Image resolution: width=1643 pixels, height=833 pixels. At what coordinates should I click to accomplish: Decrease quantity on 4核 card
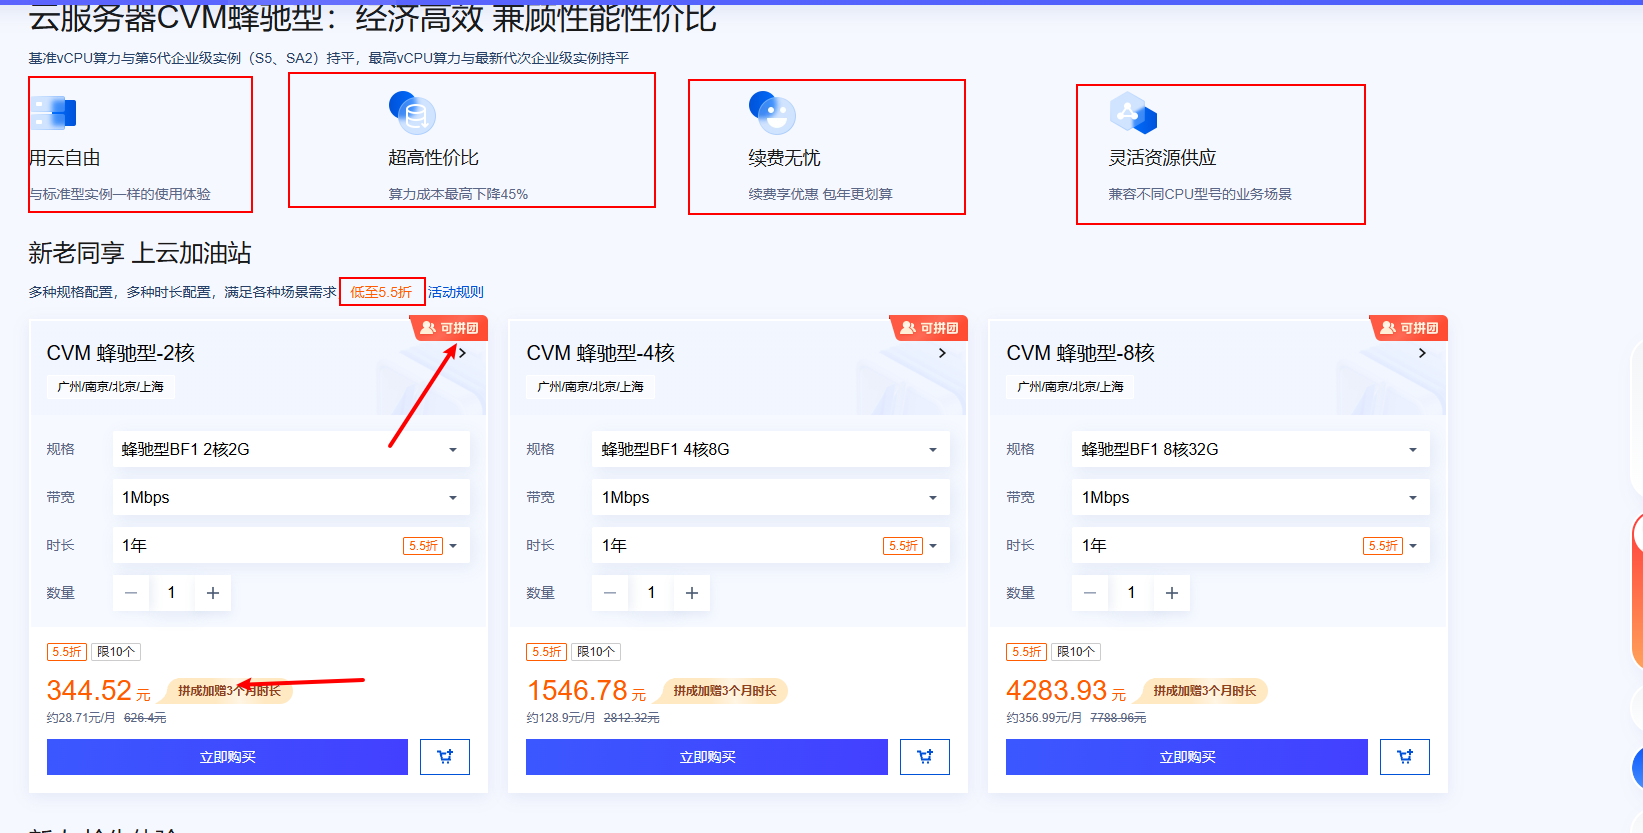(x=611, y=593)
